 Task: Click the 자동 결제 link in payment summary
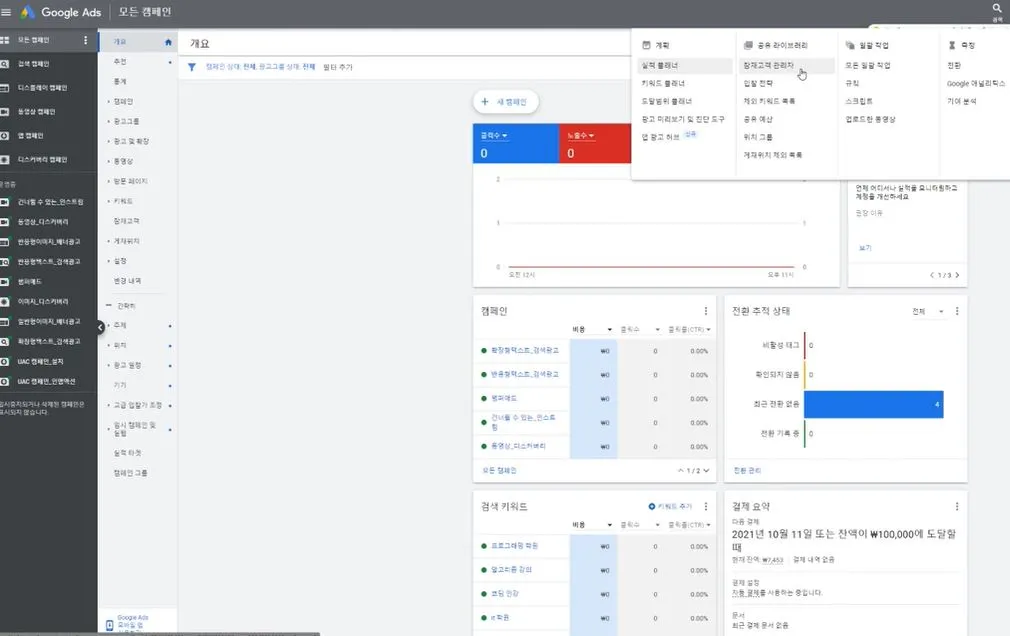pyautogui.click(x=747, y=593)
